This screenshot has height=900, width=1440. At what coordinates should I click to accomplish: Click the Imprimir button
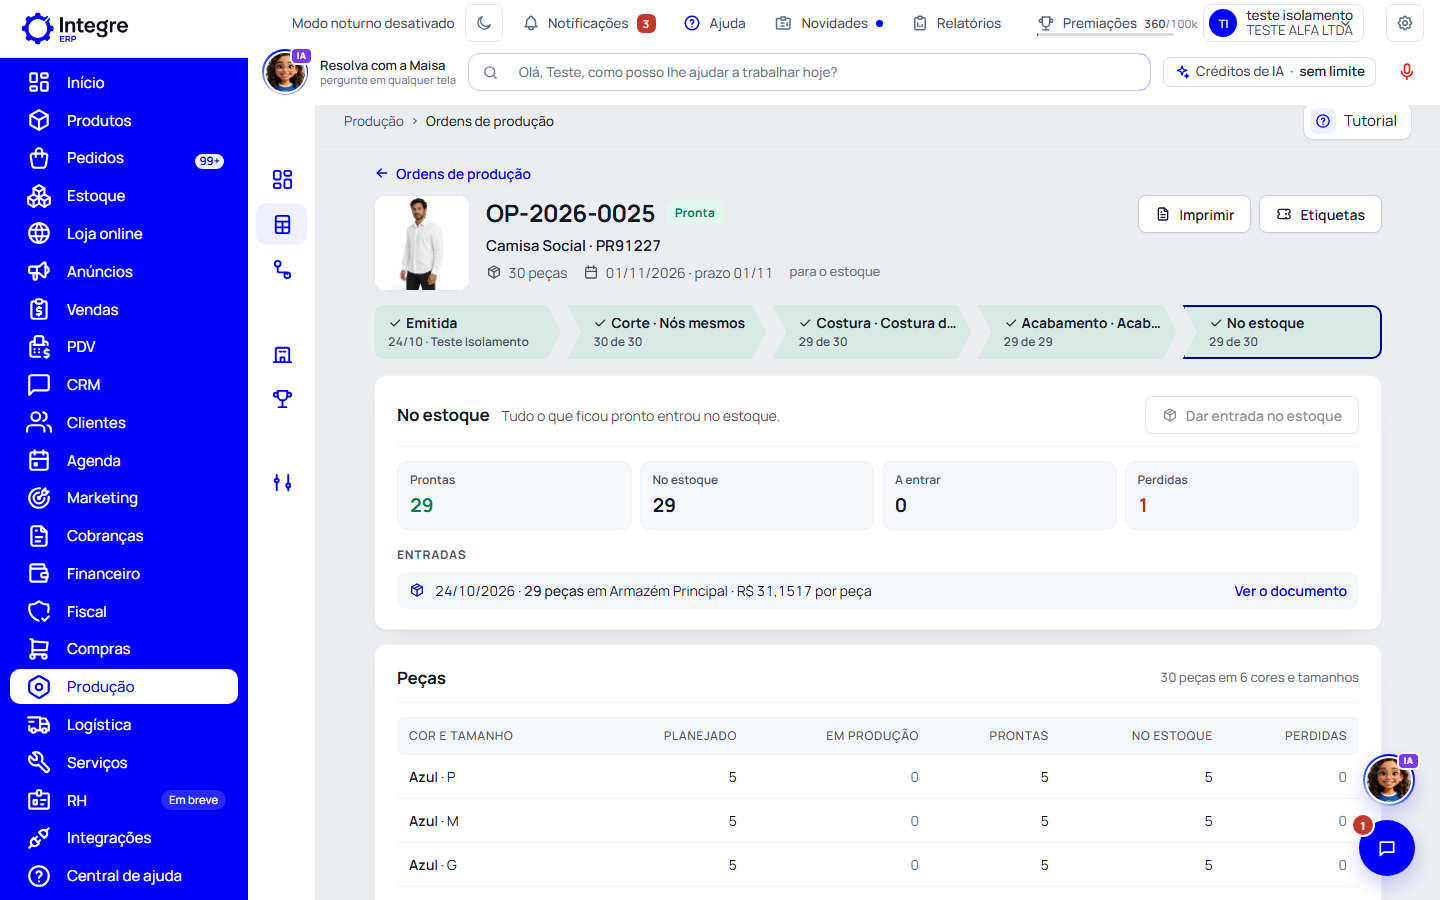click(x=1194, y=214)
